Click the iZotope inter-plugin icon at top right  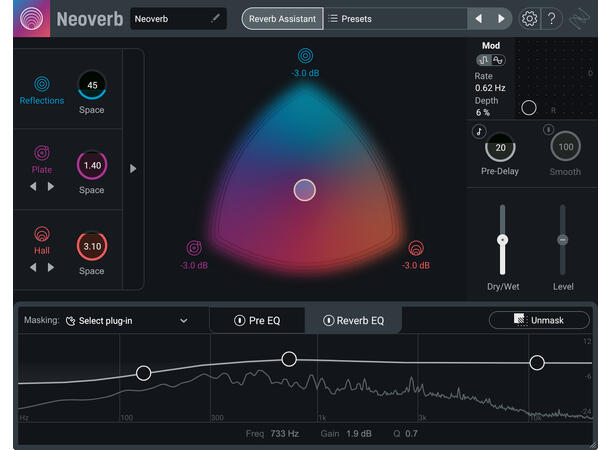[579, 18]
